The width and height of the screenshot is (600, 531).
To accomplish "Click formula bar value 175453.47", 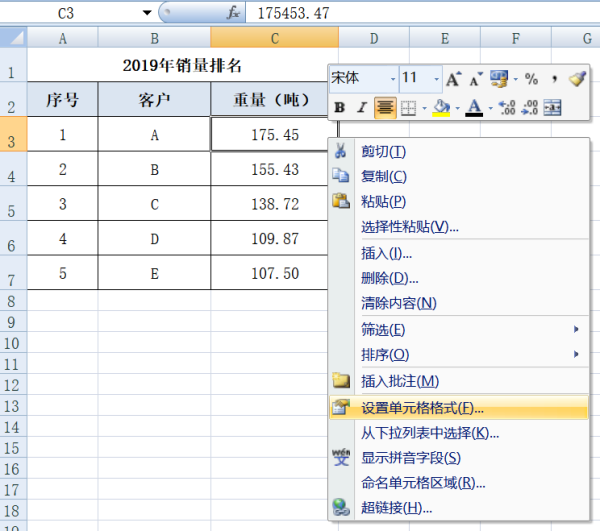I will coord(293,13).
